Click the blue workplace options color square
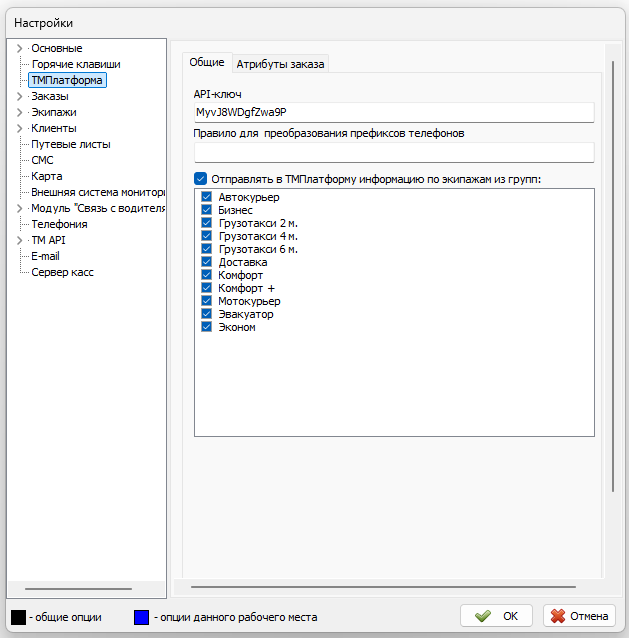Screen dimensions: 629x638 click(x=141, y=617)
